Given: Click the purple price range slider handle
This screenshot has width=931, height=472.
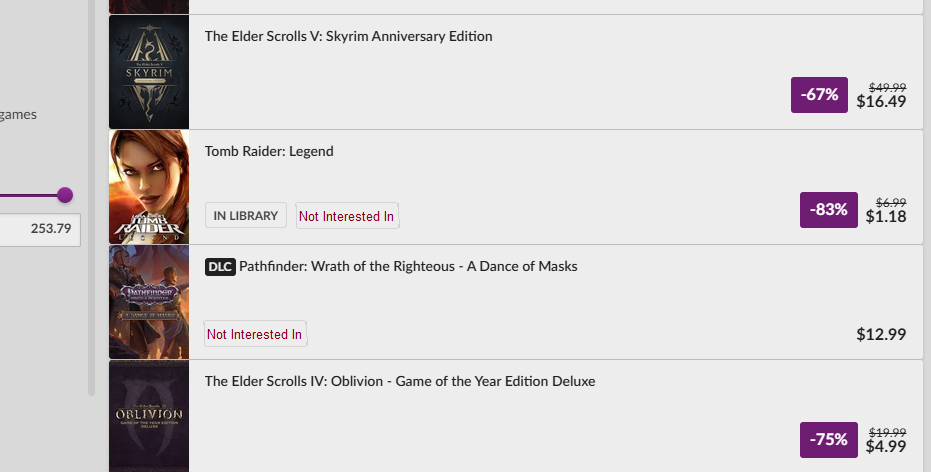Looking at the screenshot, I should [x=65, y=195].
